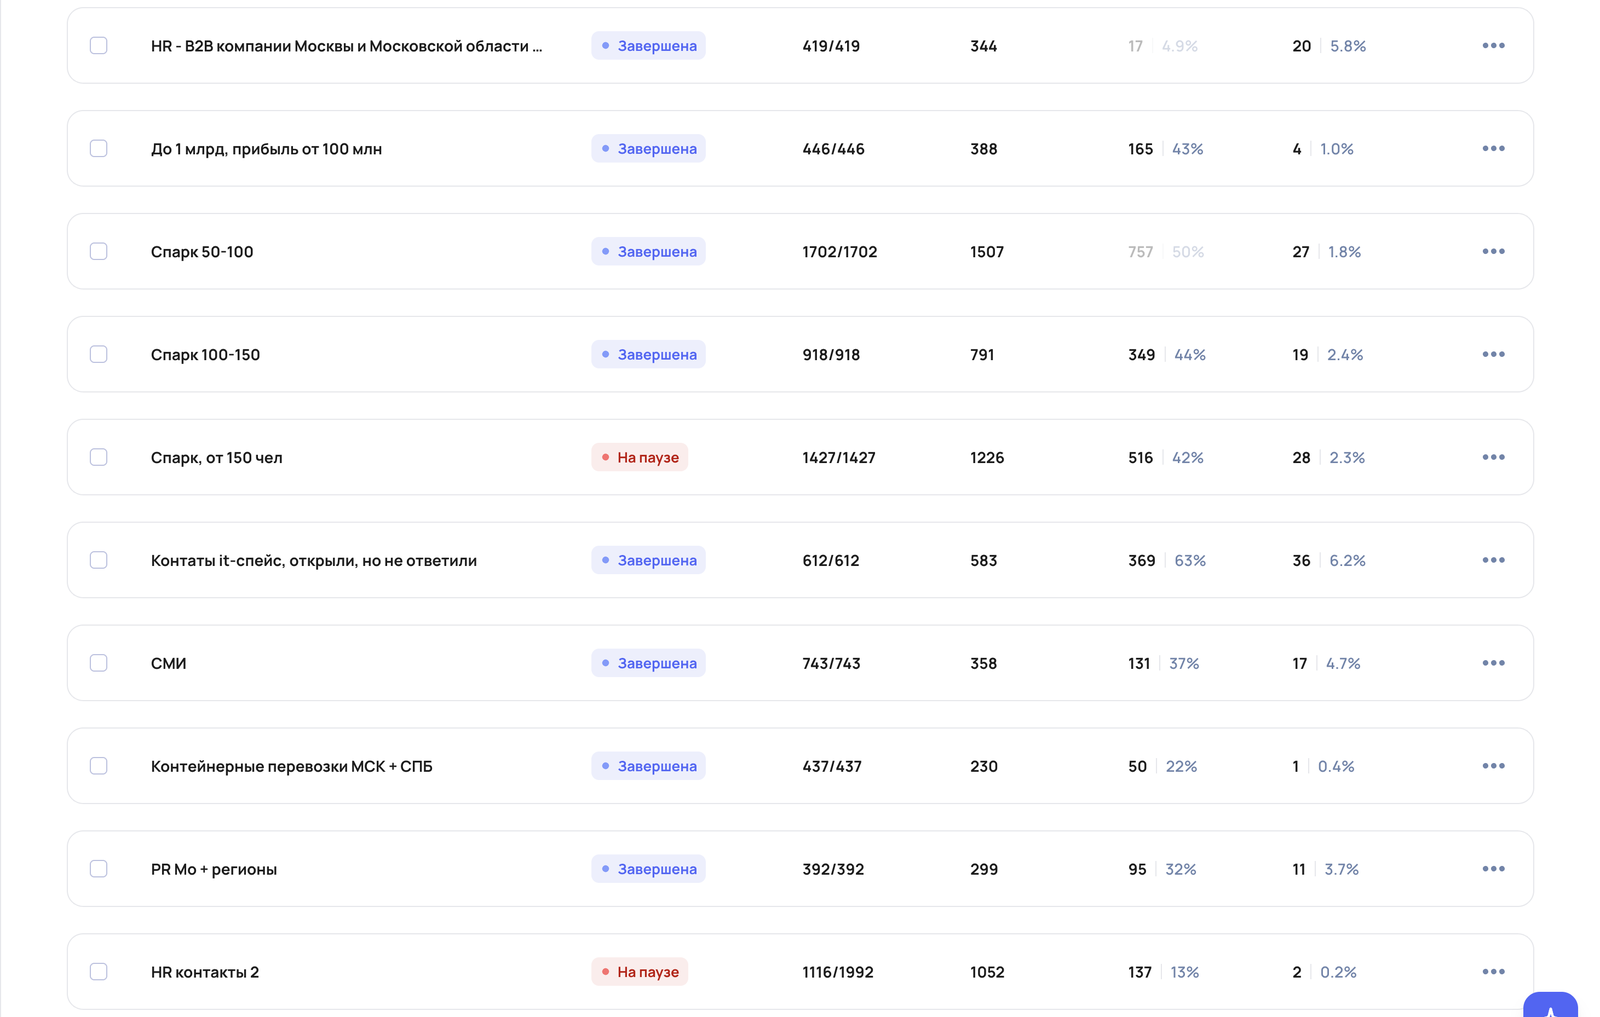Click the blue scroll-to-top arrow button
This screenshot has width=1600, height=1017.
point(1550,1005)
